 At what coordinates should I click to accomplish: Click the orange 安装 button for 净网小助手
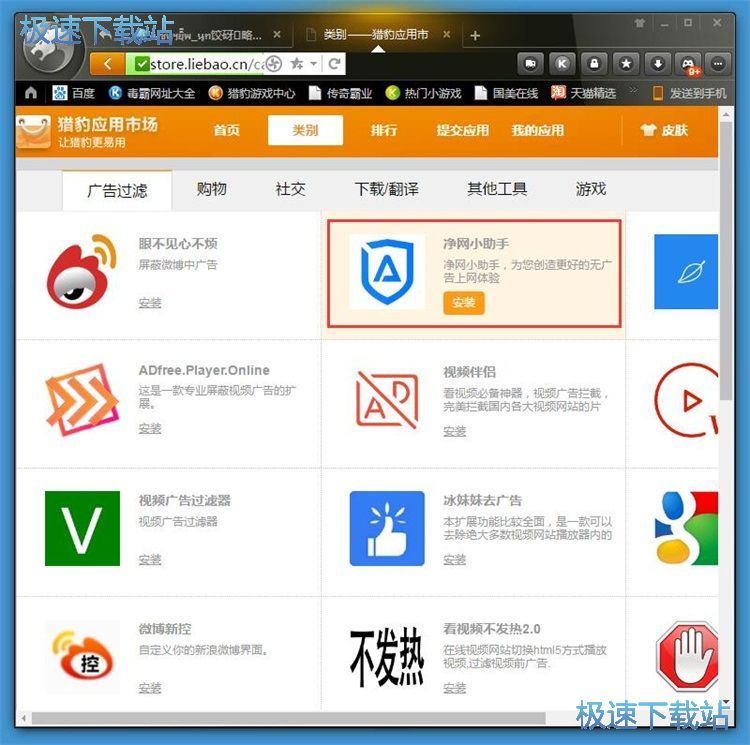(463, 303)
